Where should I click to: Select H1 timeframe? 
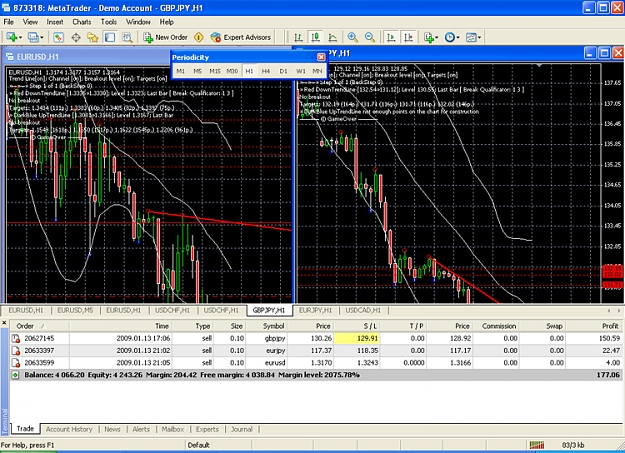tap(249, 71)
